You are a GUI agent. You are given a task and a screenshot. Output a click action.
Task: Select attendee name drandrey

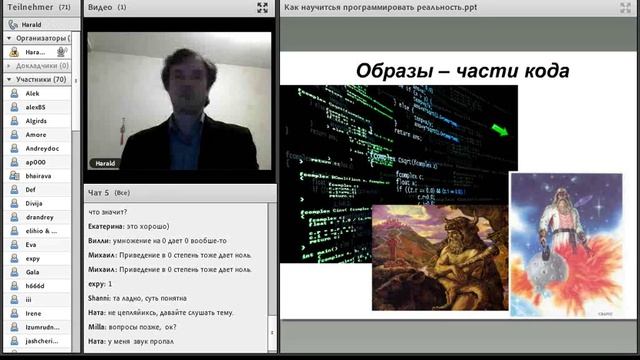tap(40, 217)
